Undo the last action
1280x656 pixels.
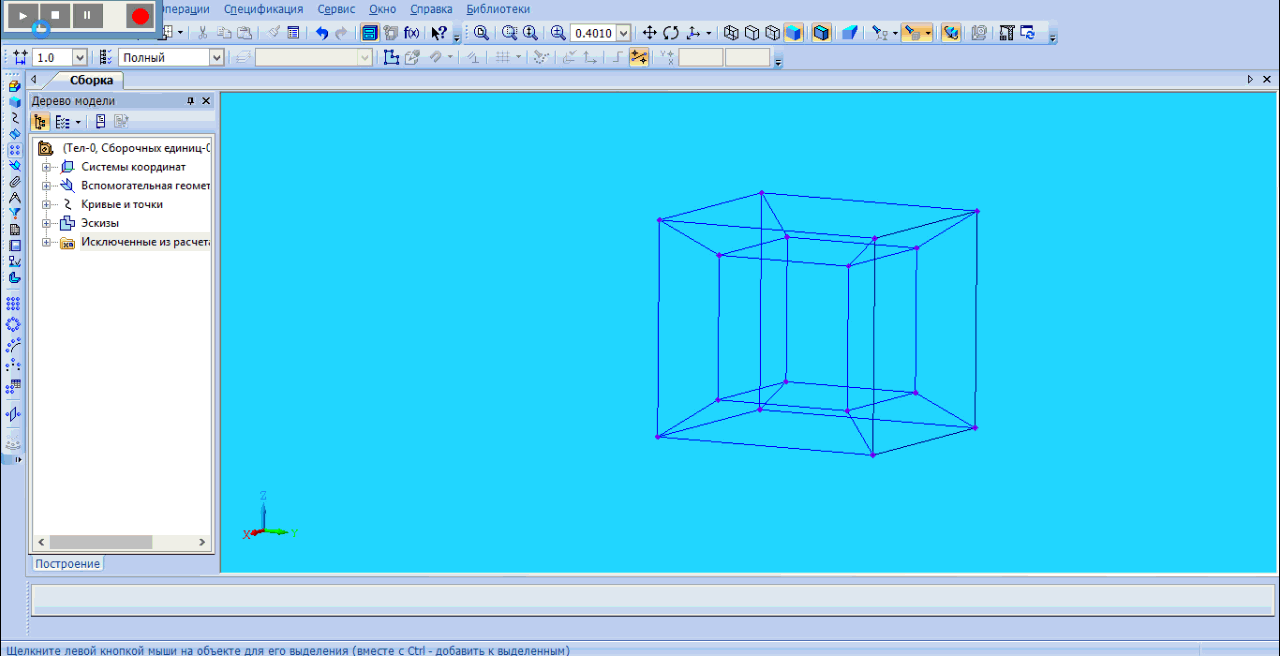tap(322, 33)
